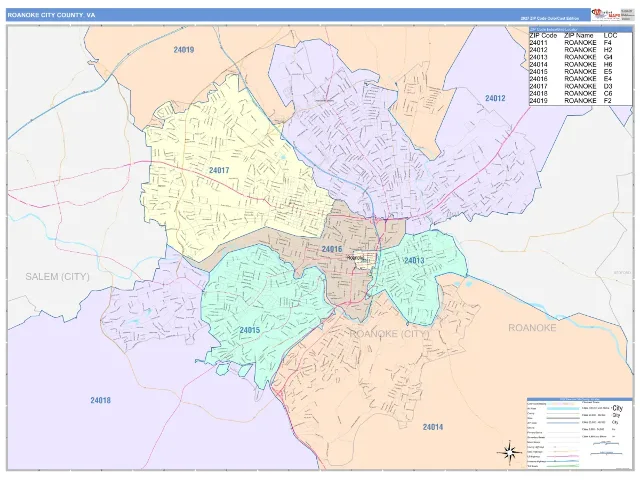Click the compass rose on the map
The width and height of the screenshot is (640, 480).
click(509, 452)
